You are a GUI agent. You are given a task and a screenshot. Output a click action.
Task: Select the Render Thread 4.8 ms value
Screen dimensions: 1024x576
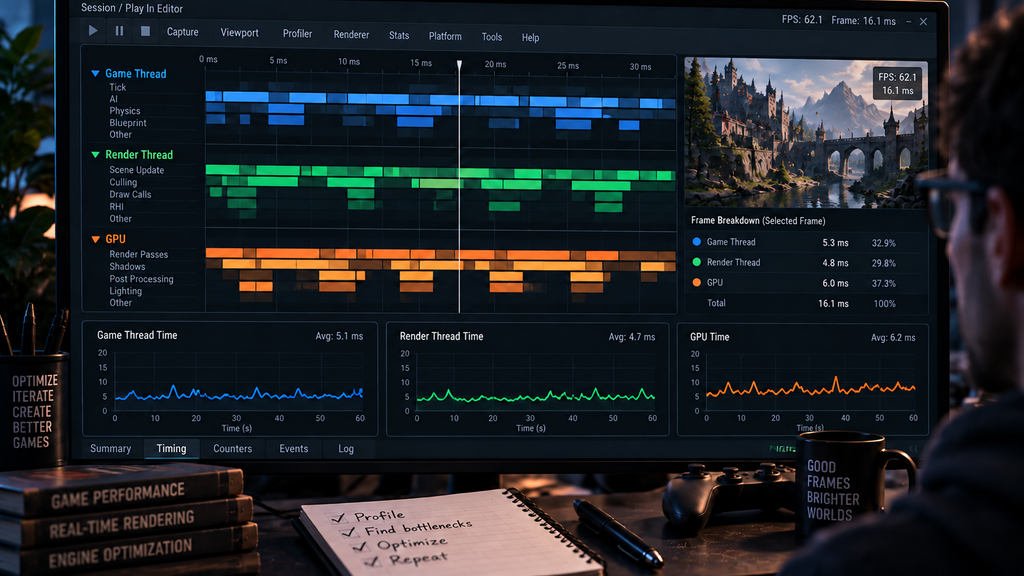point(835,263)
